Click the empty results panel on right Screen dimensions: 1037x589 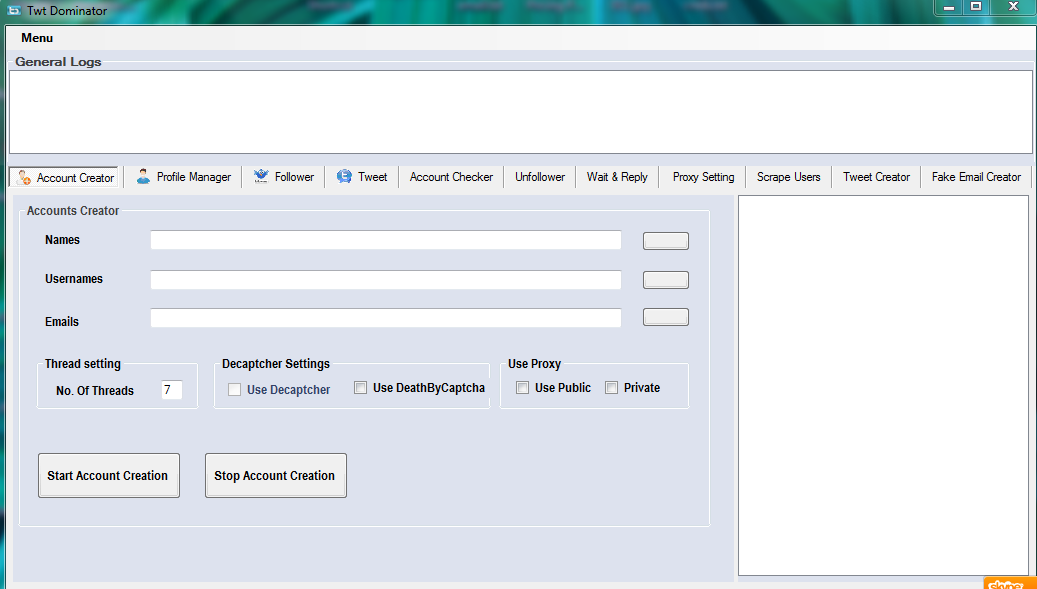pos(884,385)
